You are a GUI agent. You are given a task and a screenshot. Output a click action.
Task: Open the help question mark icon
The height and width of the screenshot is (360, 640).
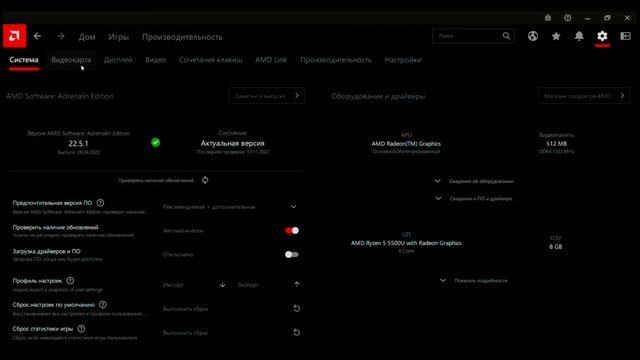point(568,18)
